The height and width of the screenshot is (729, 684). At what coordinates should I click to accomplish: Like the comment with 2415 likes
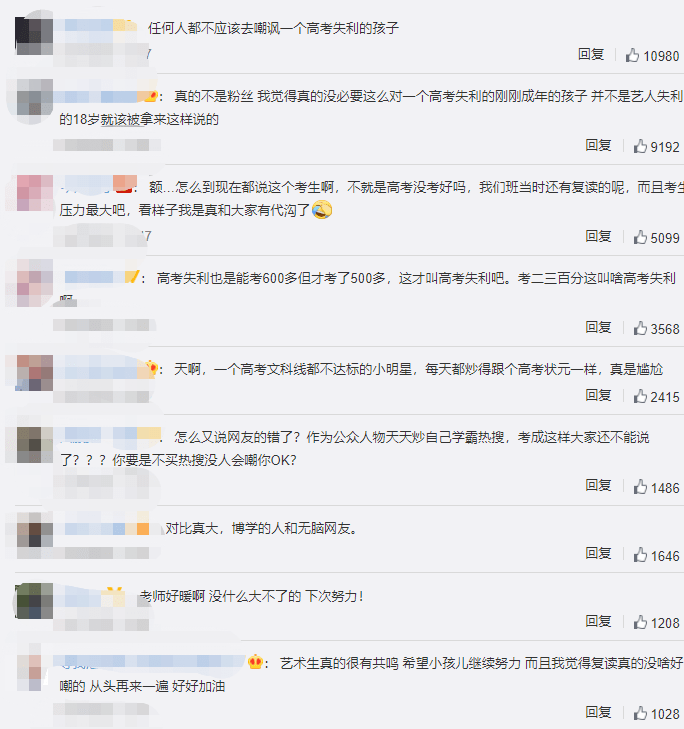[x=640, y=397]
